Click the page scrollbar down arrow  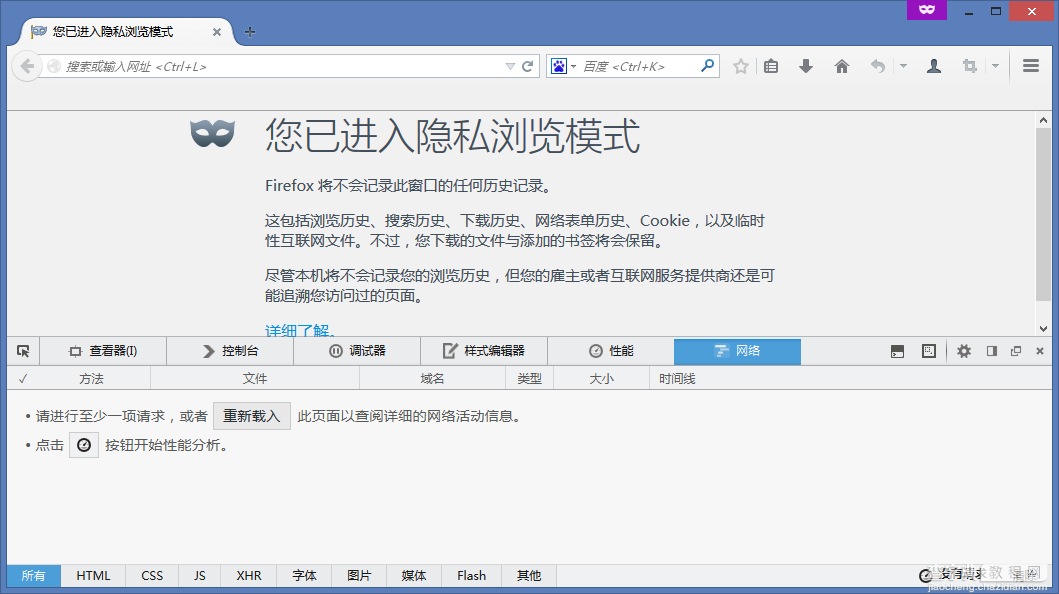pos(1043,329)
